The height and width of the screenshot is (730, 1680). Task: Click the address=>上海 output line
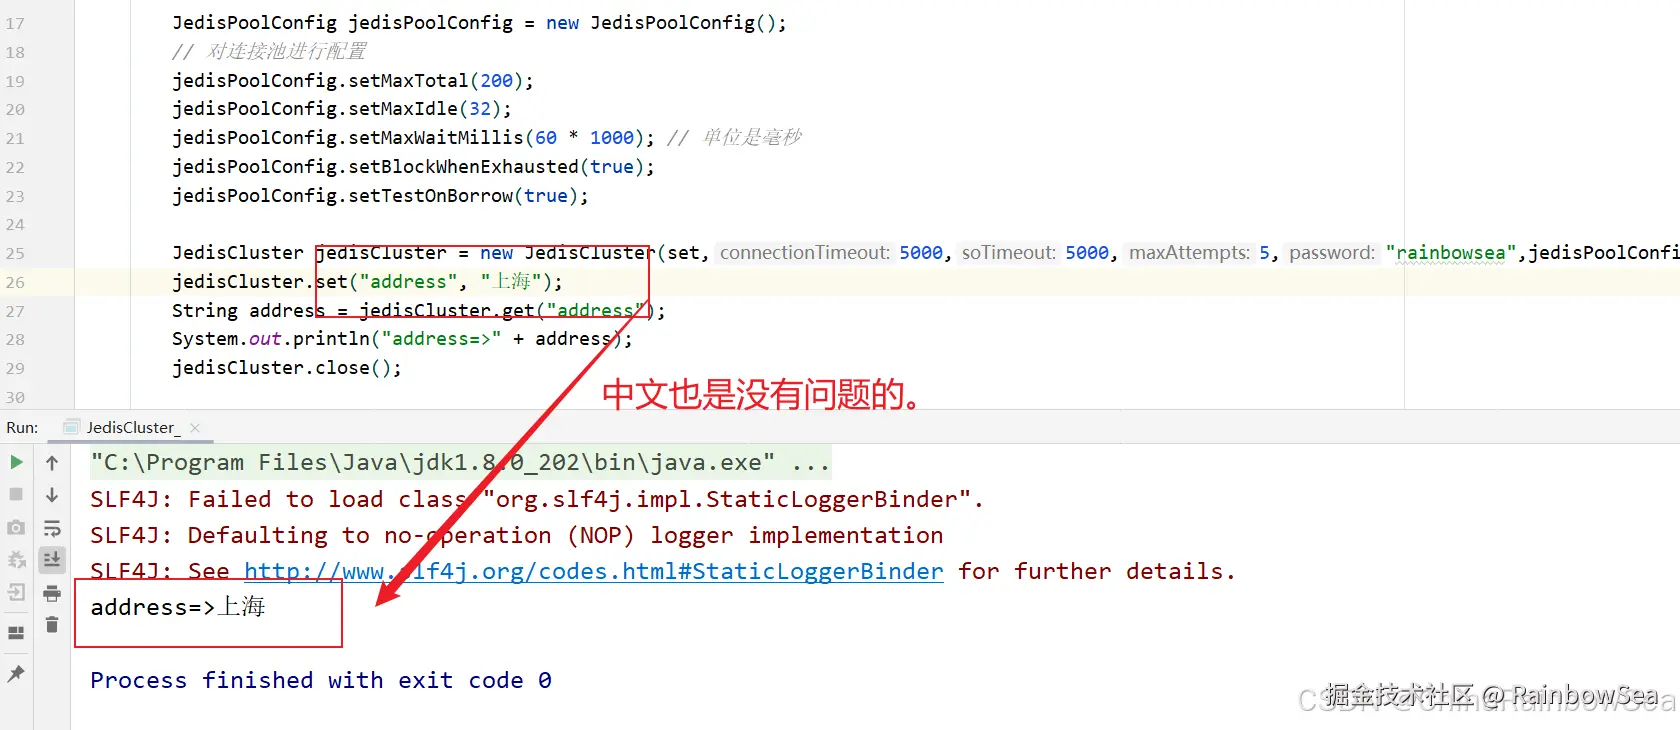click(178, 607)
